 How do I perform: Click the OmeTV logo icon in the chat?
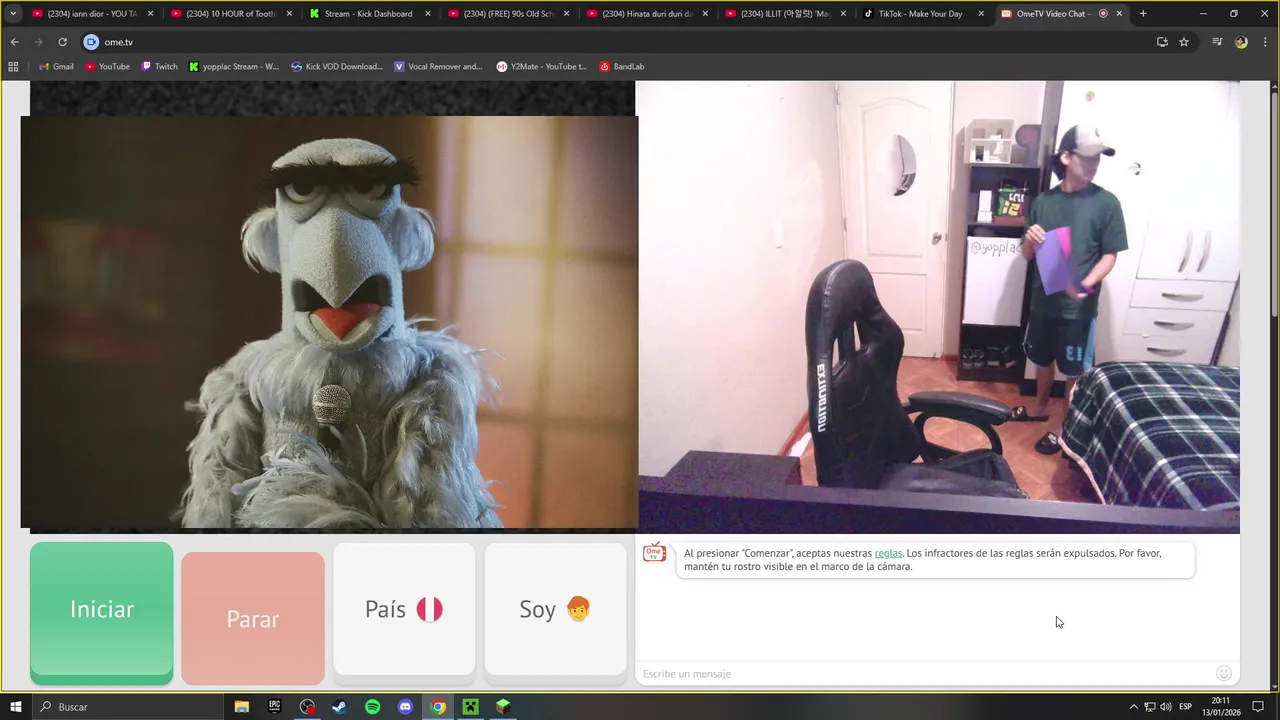pos(654,552)
